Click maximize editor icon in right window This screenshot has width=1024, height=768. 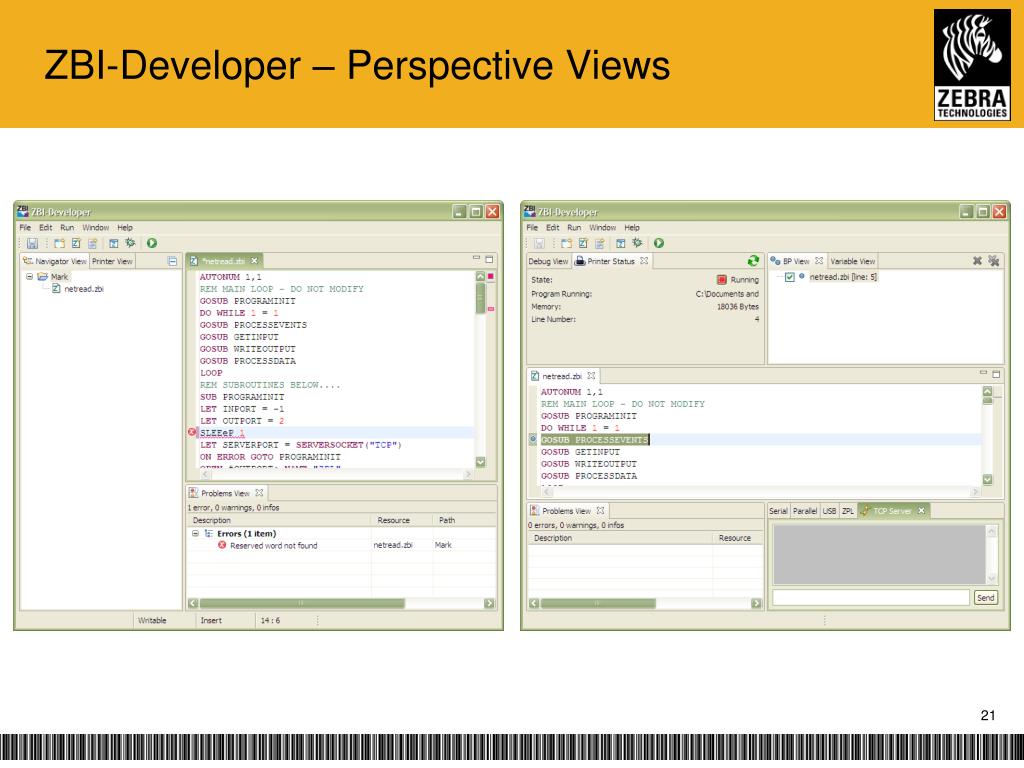coord(997,374)
